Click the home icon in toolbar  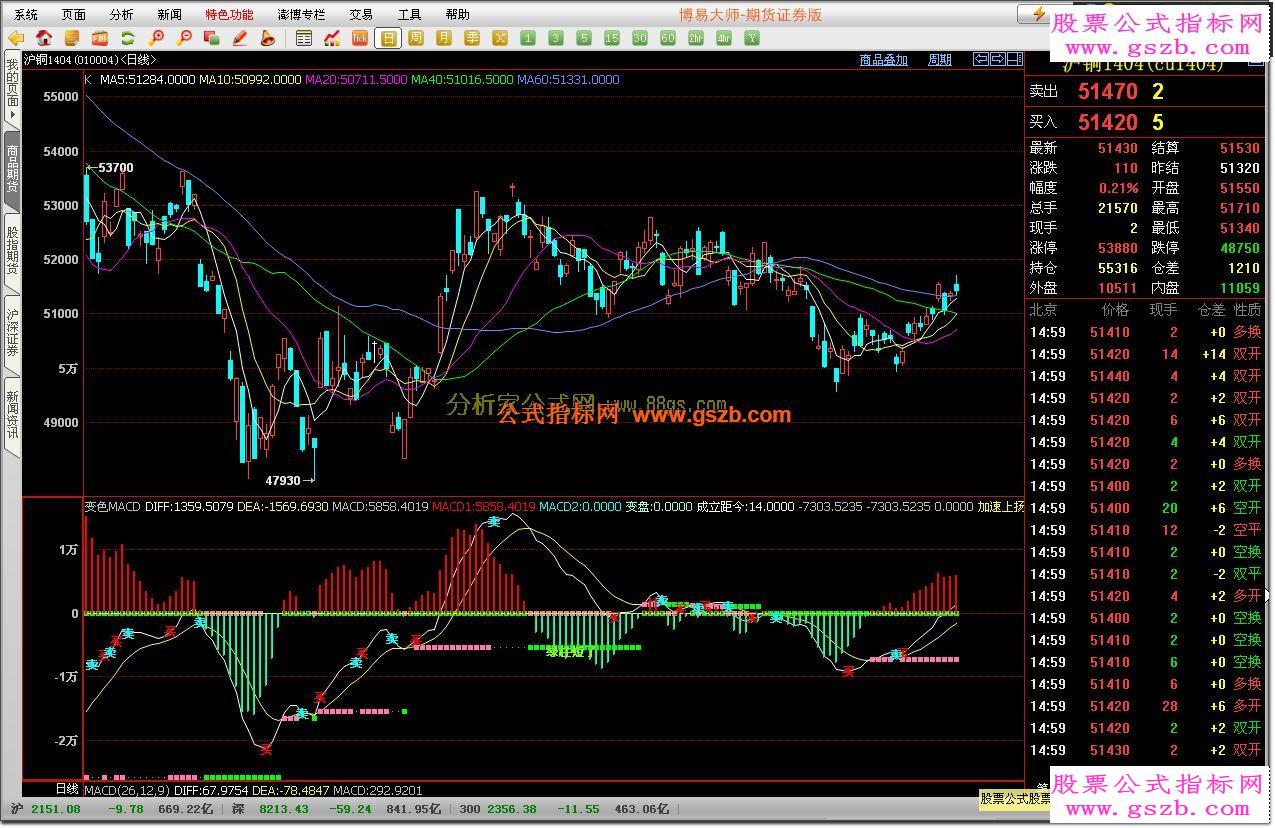coord(44,38)
